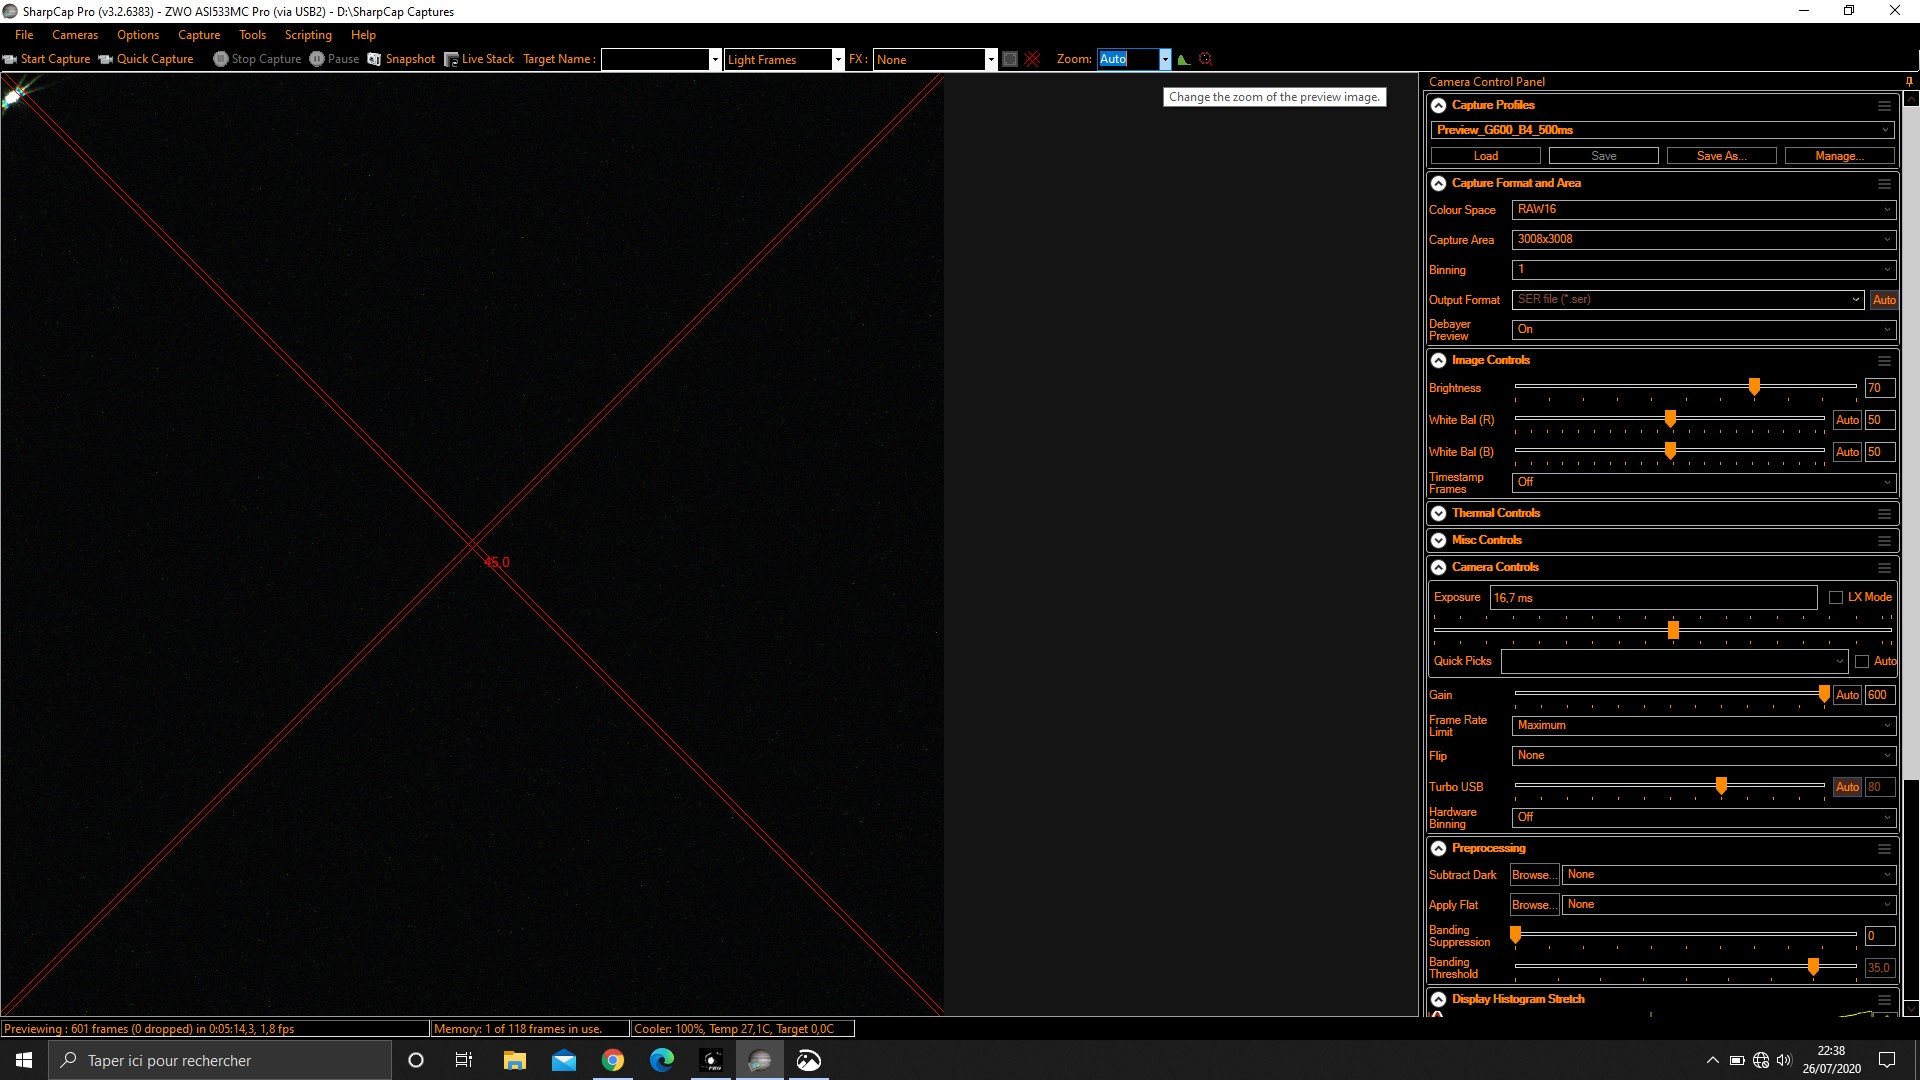Click the Target Name input field

click(x=655, y=60)
